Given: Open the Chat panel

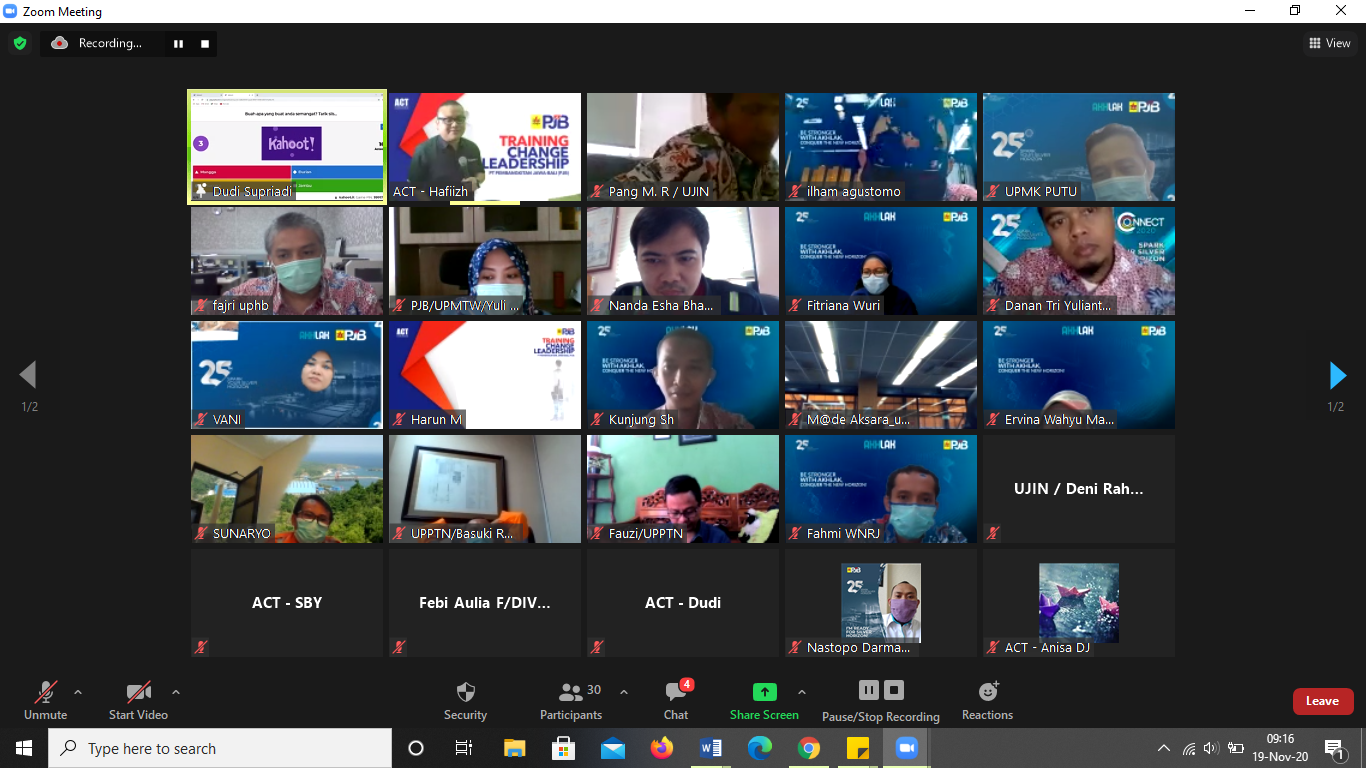Looking at the screenshot, I should click(x=676, y=700).
